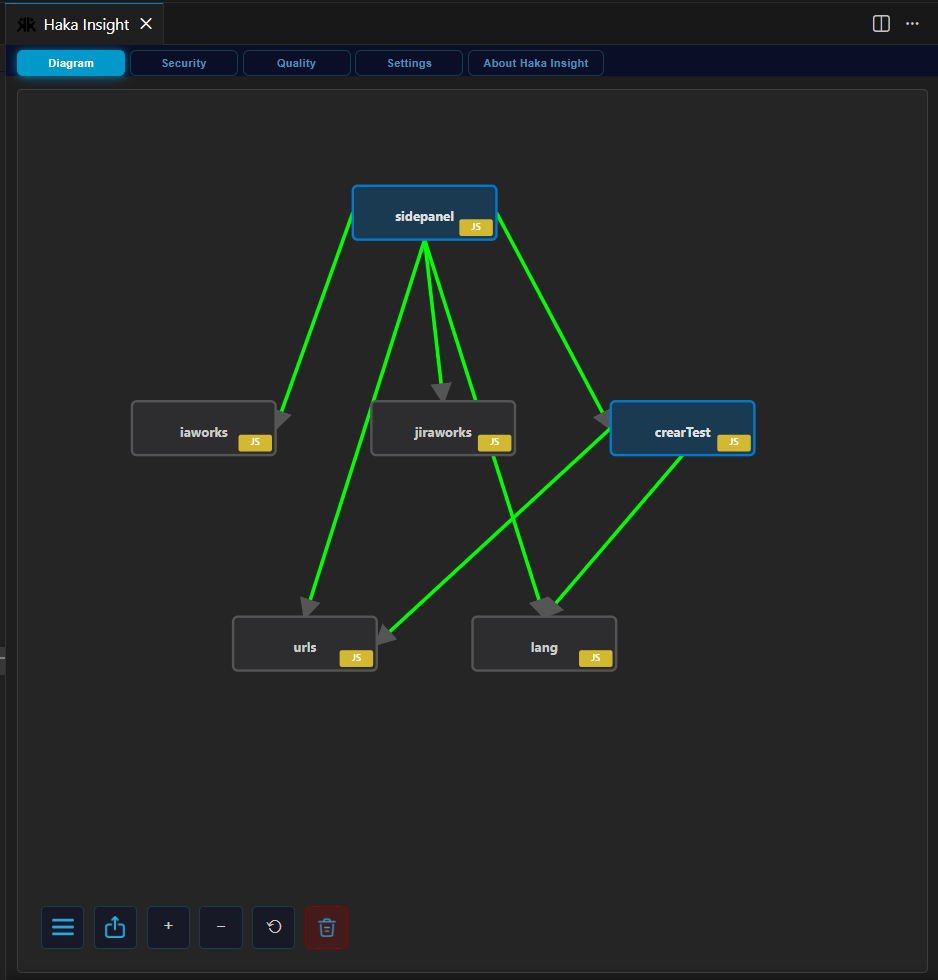Select the crearTest node
The width and height of the screenshot is (938, 980).
tap(682, 428)
